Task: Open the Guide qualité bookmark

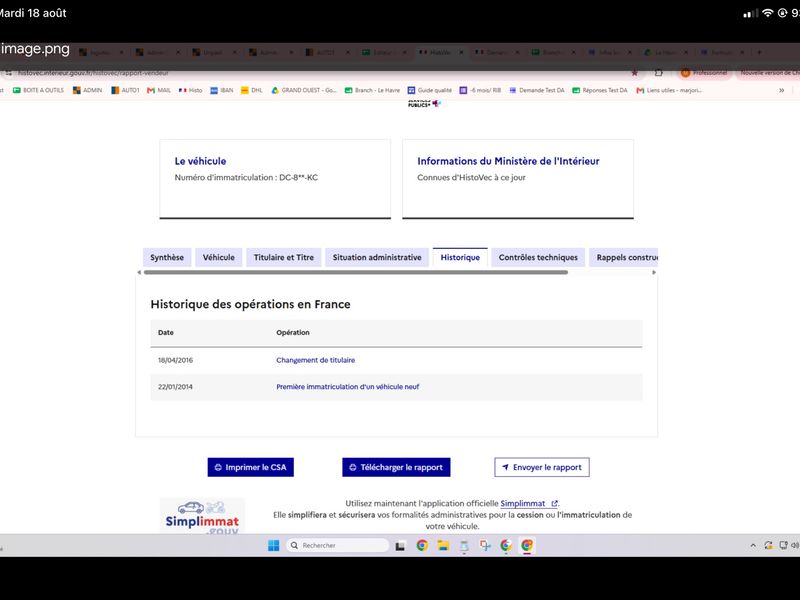Action: click(430, 90)
